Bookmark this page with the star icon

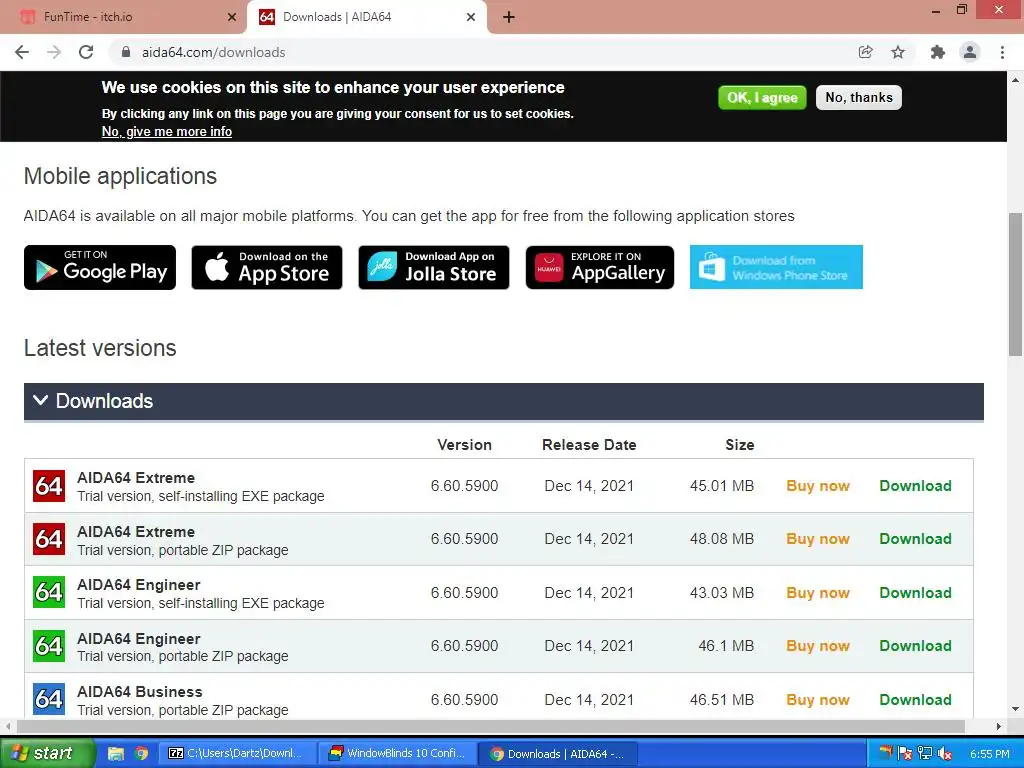click(899, 52)
